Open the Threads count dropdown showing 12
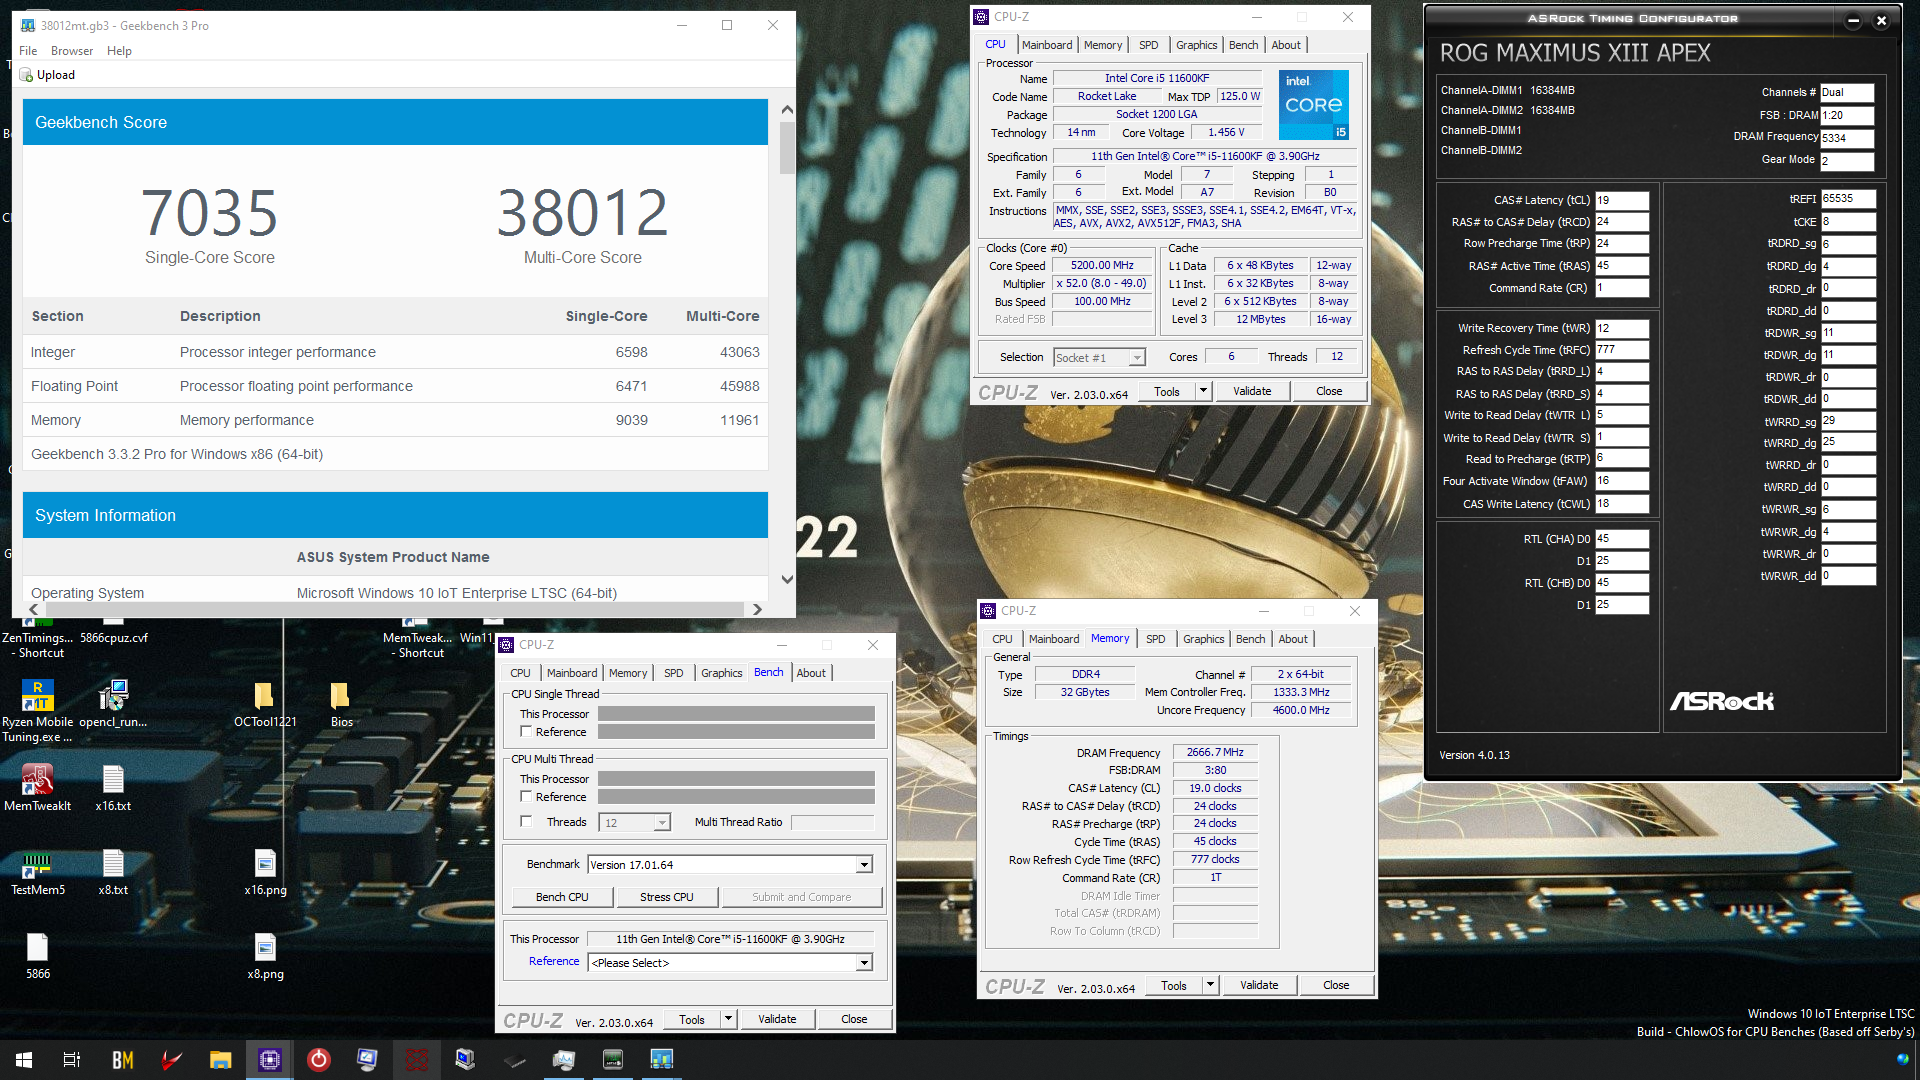This screenshot has height=1080, width=1920. (x=662, y=823)
